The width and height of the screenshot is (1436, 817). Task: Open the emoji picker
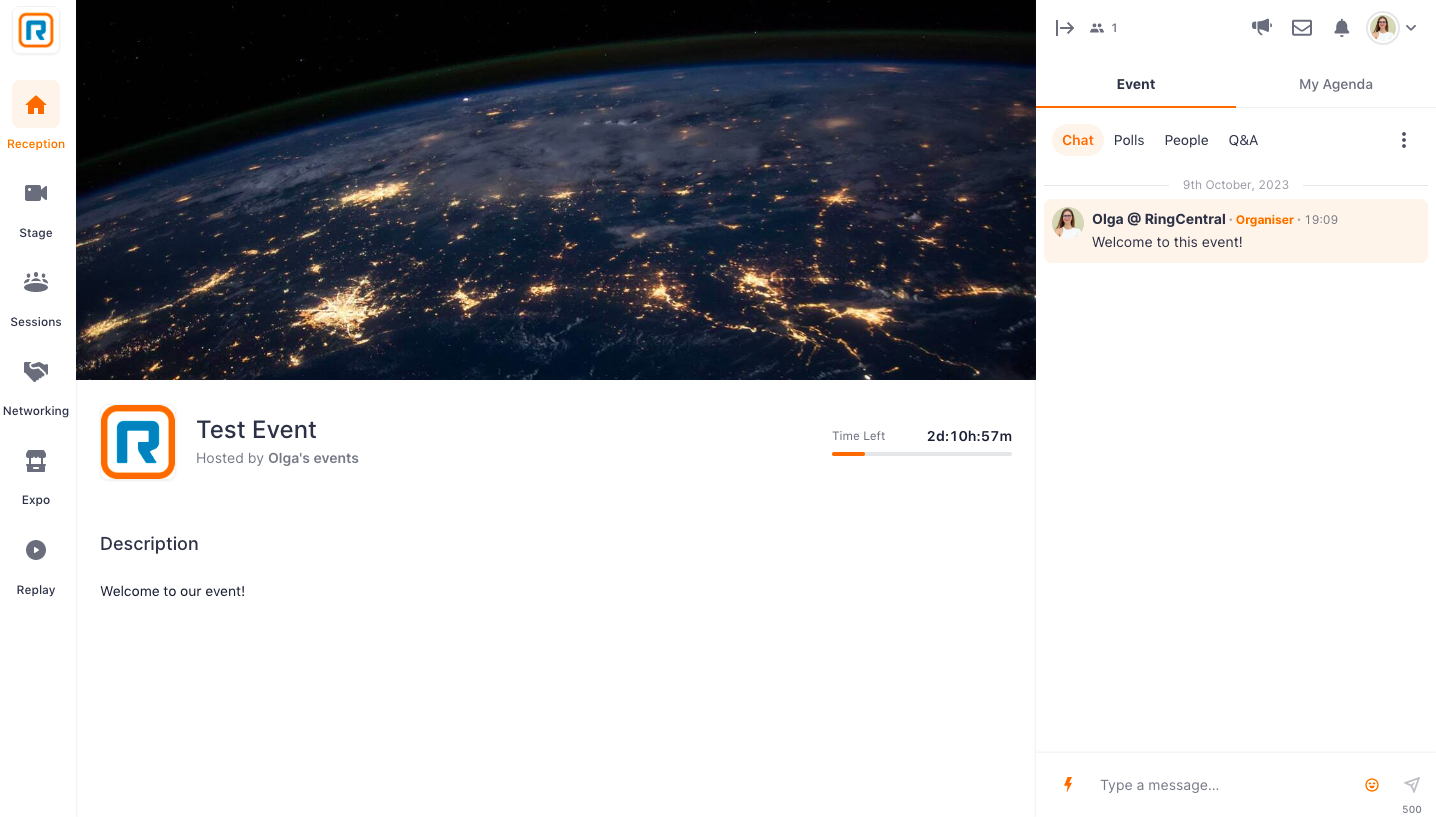[x=1372, y=785]
